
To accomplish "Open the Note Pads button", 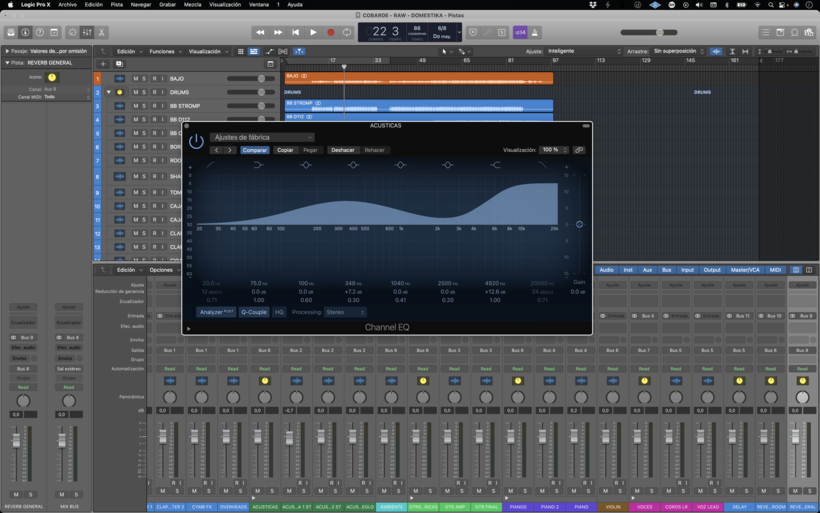I will 780,32.
